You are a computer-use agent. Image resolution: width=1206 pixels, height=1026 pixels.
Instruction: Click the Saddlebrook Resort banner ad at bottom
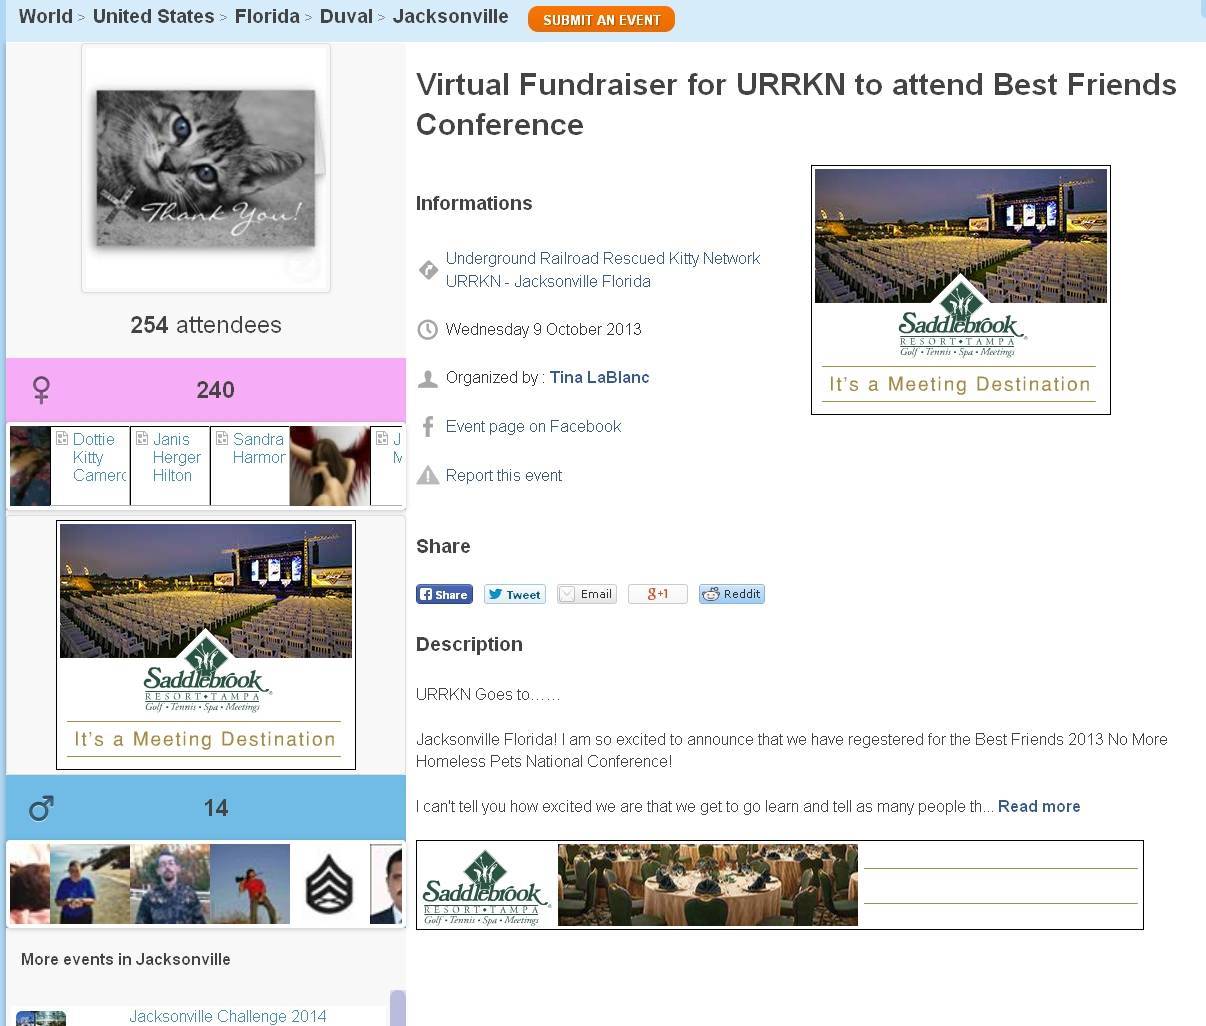[x=779, y=885]
